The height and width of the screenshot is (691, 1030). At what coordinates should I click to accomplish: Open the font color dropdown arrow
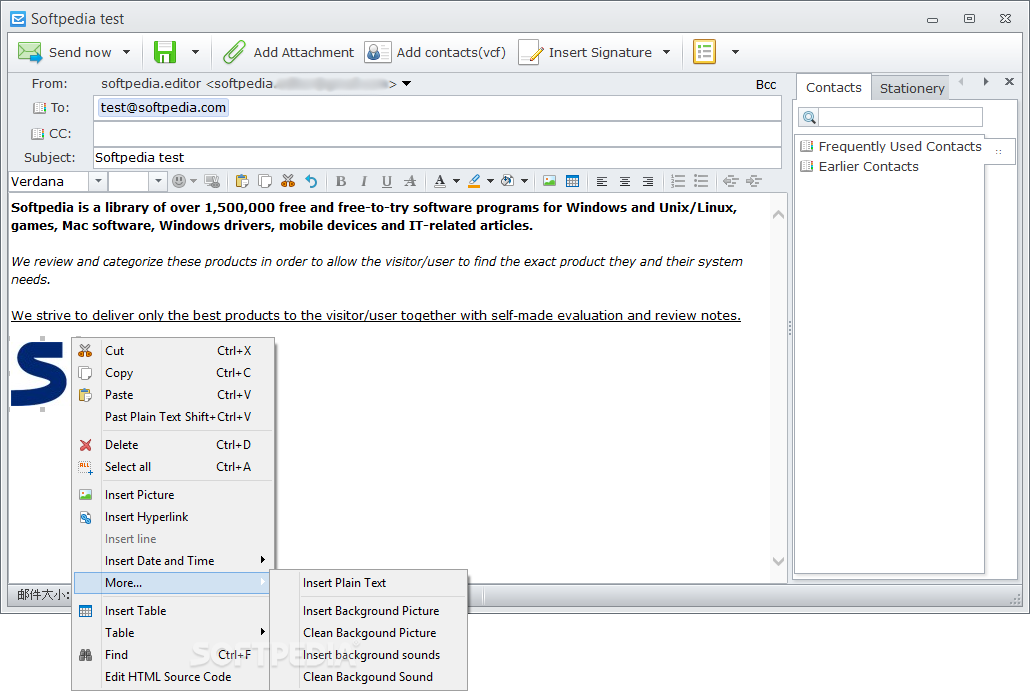(456, 181)
